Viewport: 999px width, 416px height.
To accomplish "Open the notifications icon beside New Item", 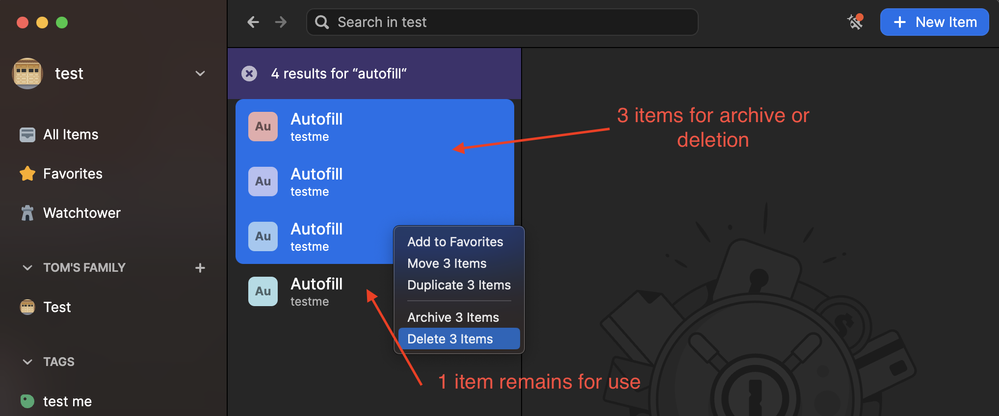I will pos(854,22).
